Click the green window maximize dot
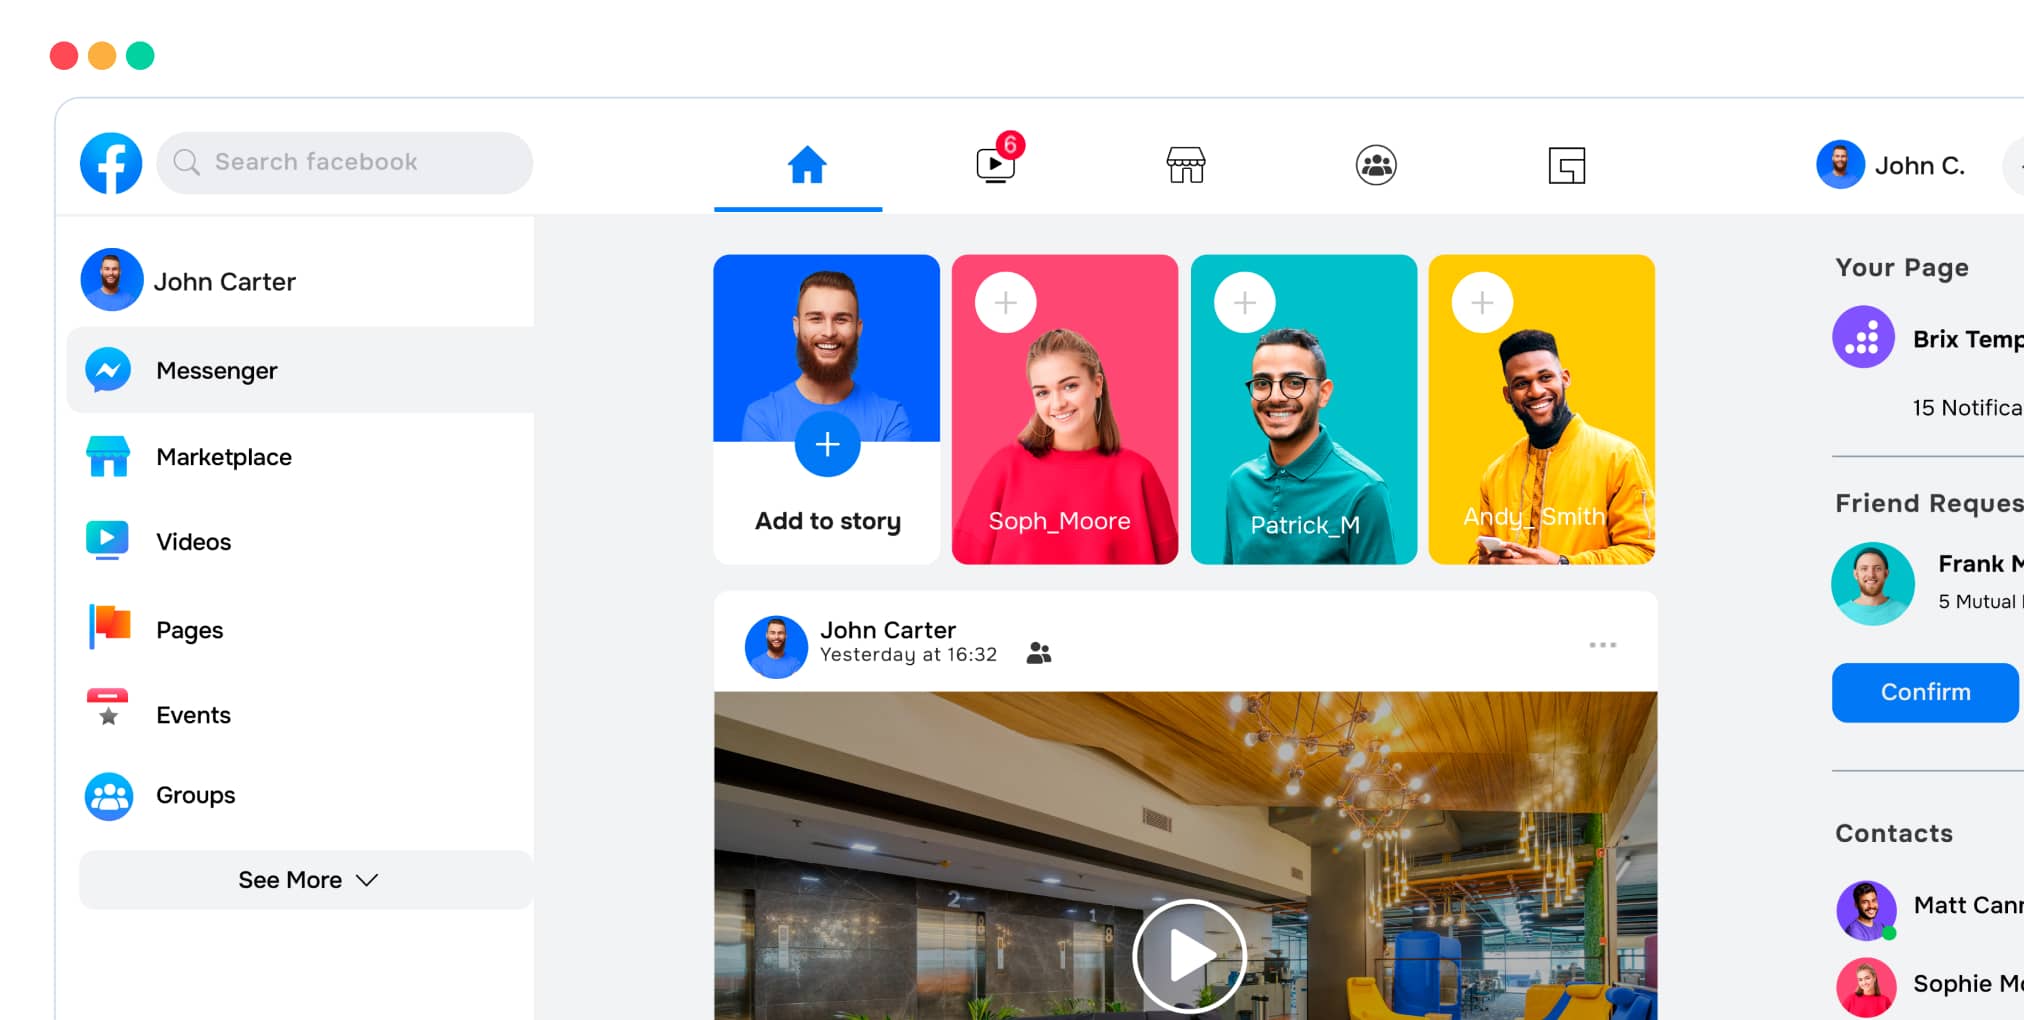2024x1020 pixels. (x=140, y=55)
